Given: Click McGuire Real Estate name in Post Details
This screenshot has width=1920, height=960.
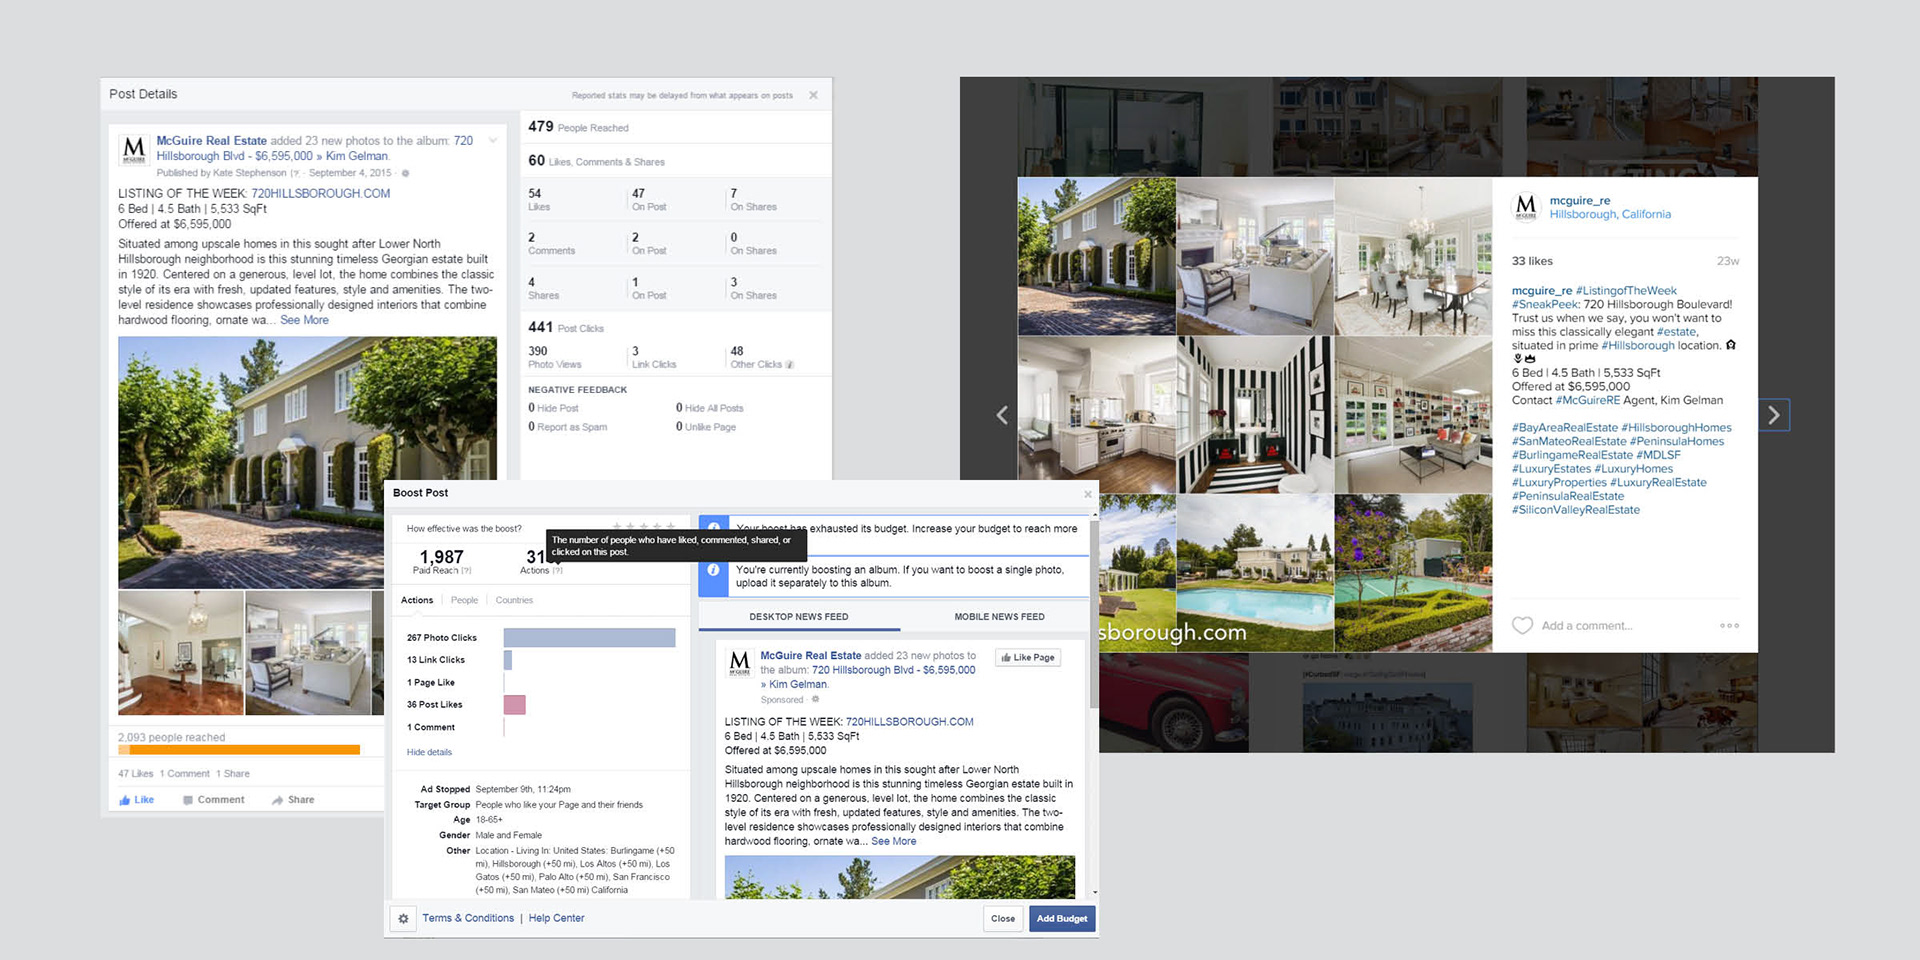Looking at the screenshot, I should [211, 141].
